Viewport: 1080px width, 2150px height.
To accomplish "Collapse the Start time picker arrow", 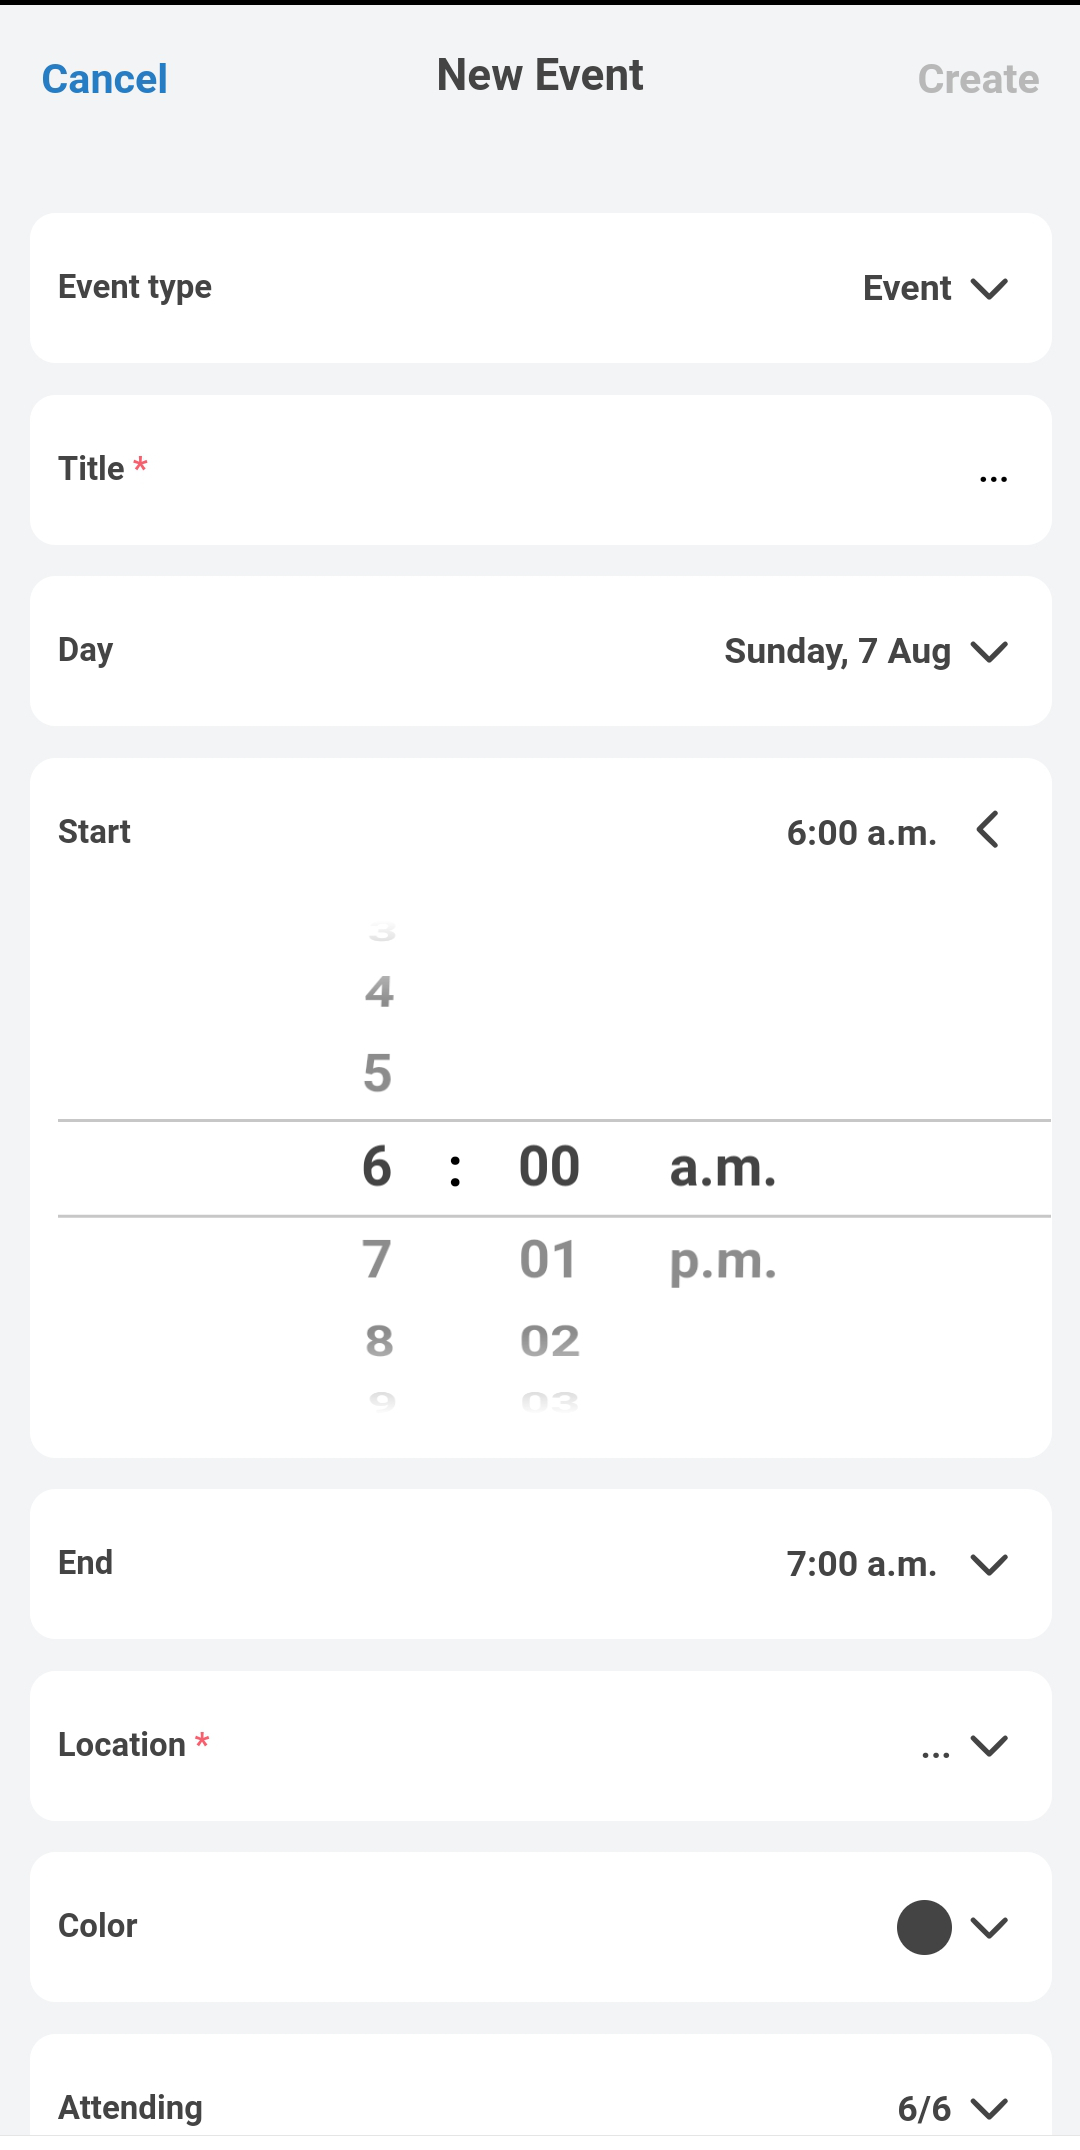I will 988,830.
